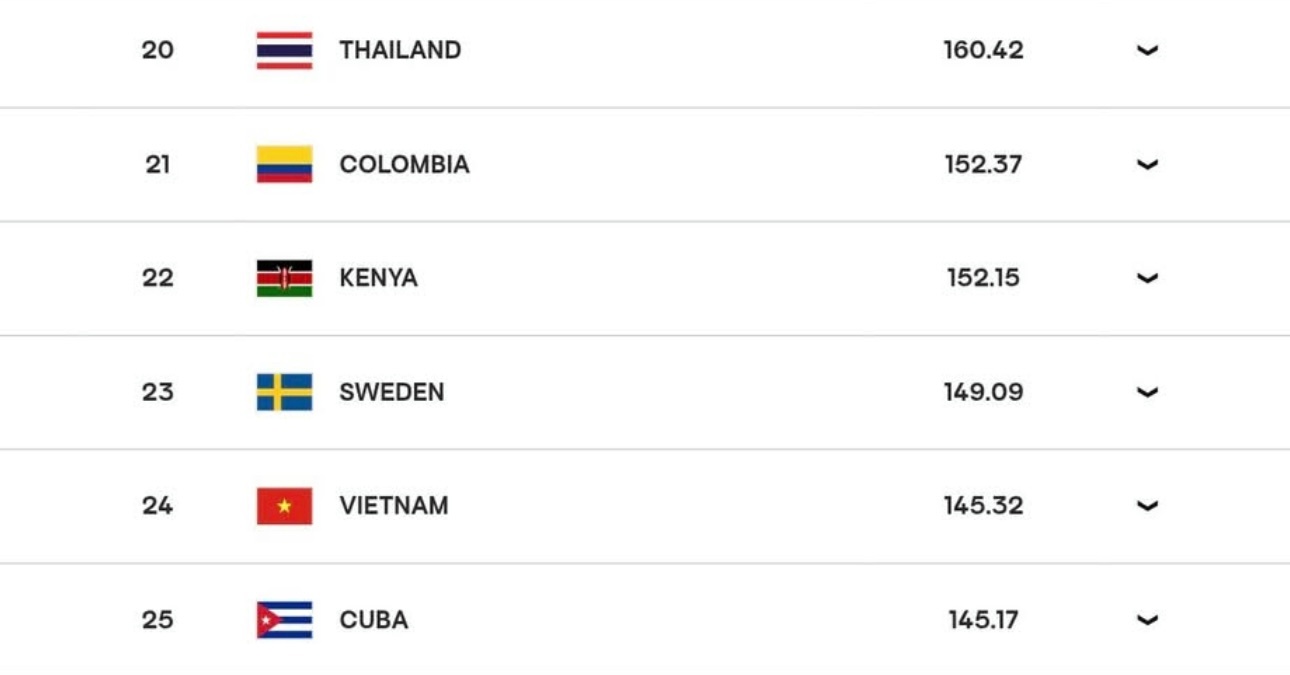Expand the Cuba row chevron
Image resolution: width=1290 pixels, height=675 pixels.
click(1147, 620)
